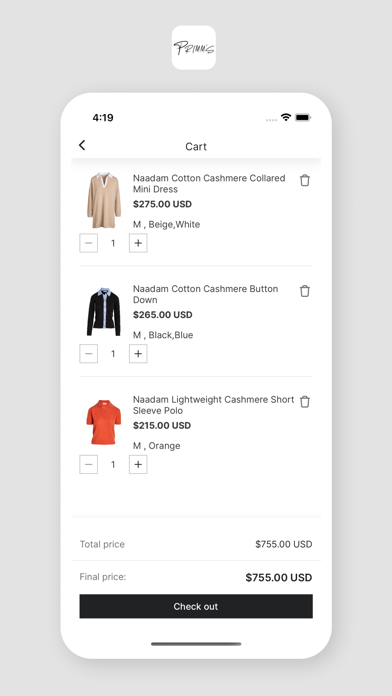Open the beige Collared Mini Dress thumbnail
Screen dimensions: 392x696
click(x=103, y=200)
